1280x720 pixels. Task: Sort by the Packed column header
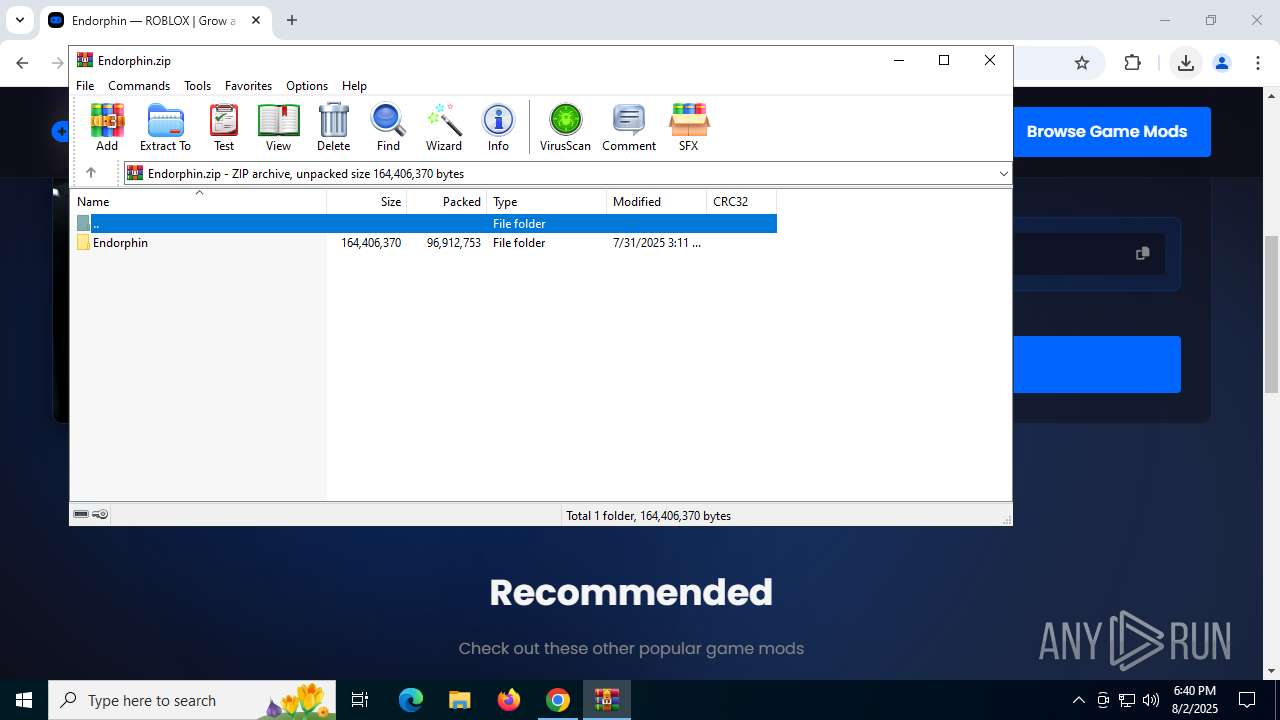coord(447,201)
